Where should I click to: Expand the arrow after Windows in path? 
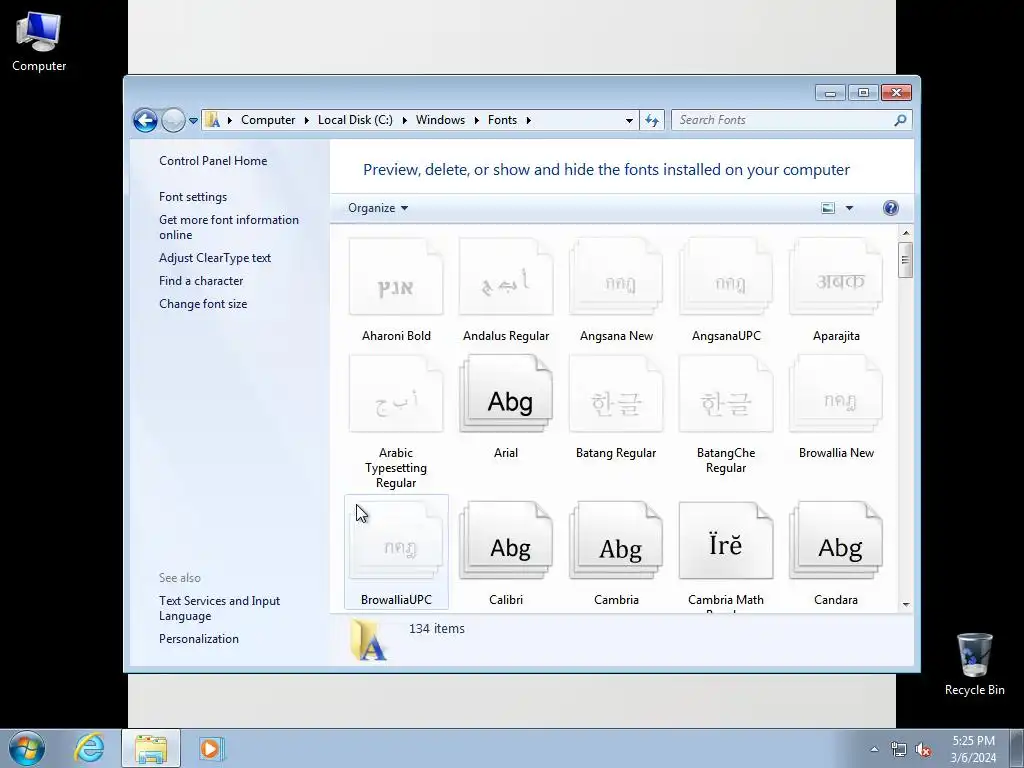pyautogui.click(x=477, y=120)
